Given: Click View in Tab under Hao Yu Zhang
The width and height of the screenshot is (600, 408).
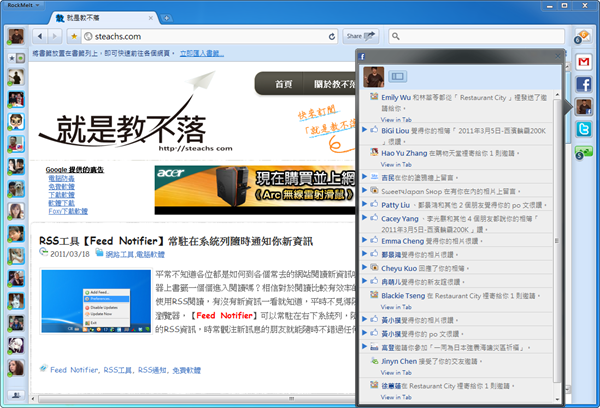Looking at the screenshot, I should [x=396, y=165].
